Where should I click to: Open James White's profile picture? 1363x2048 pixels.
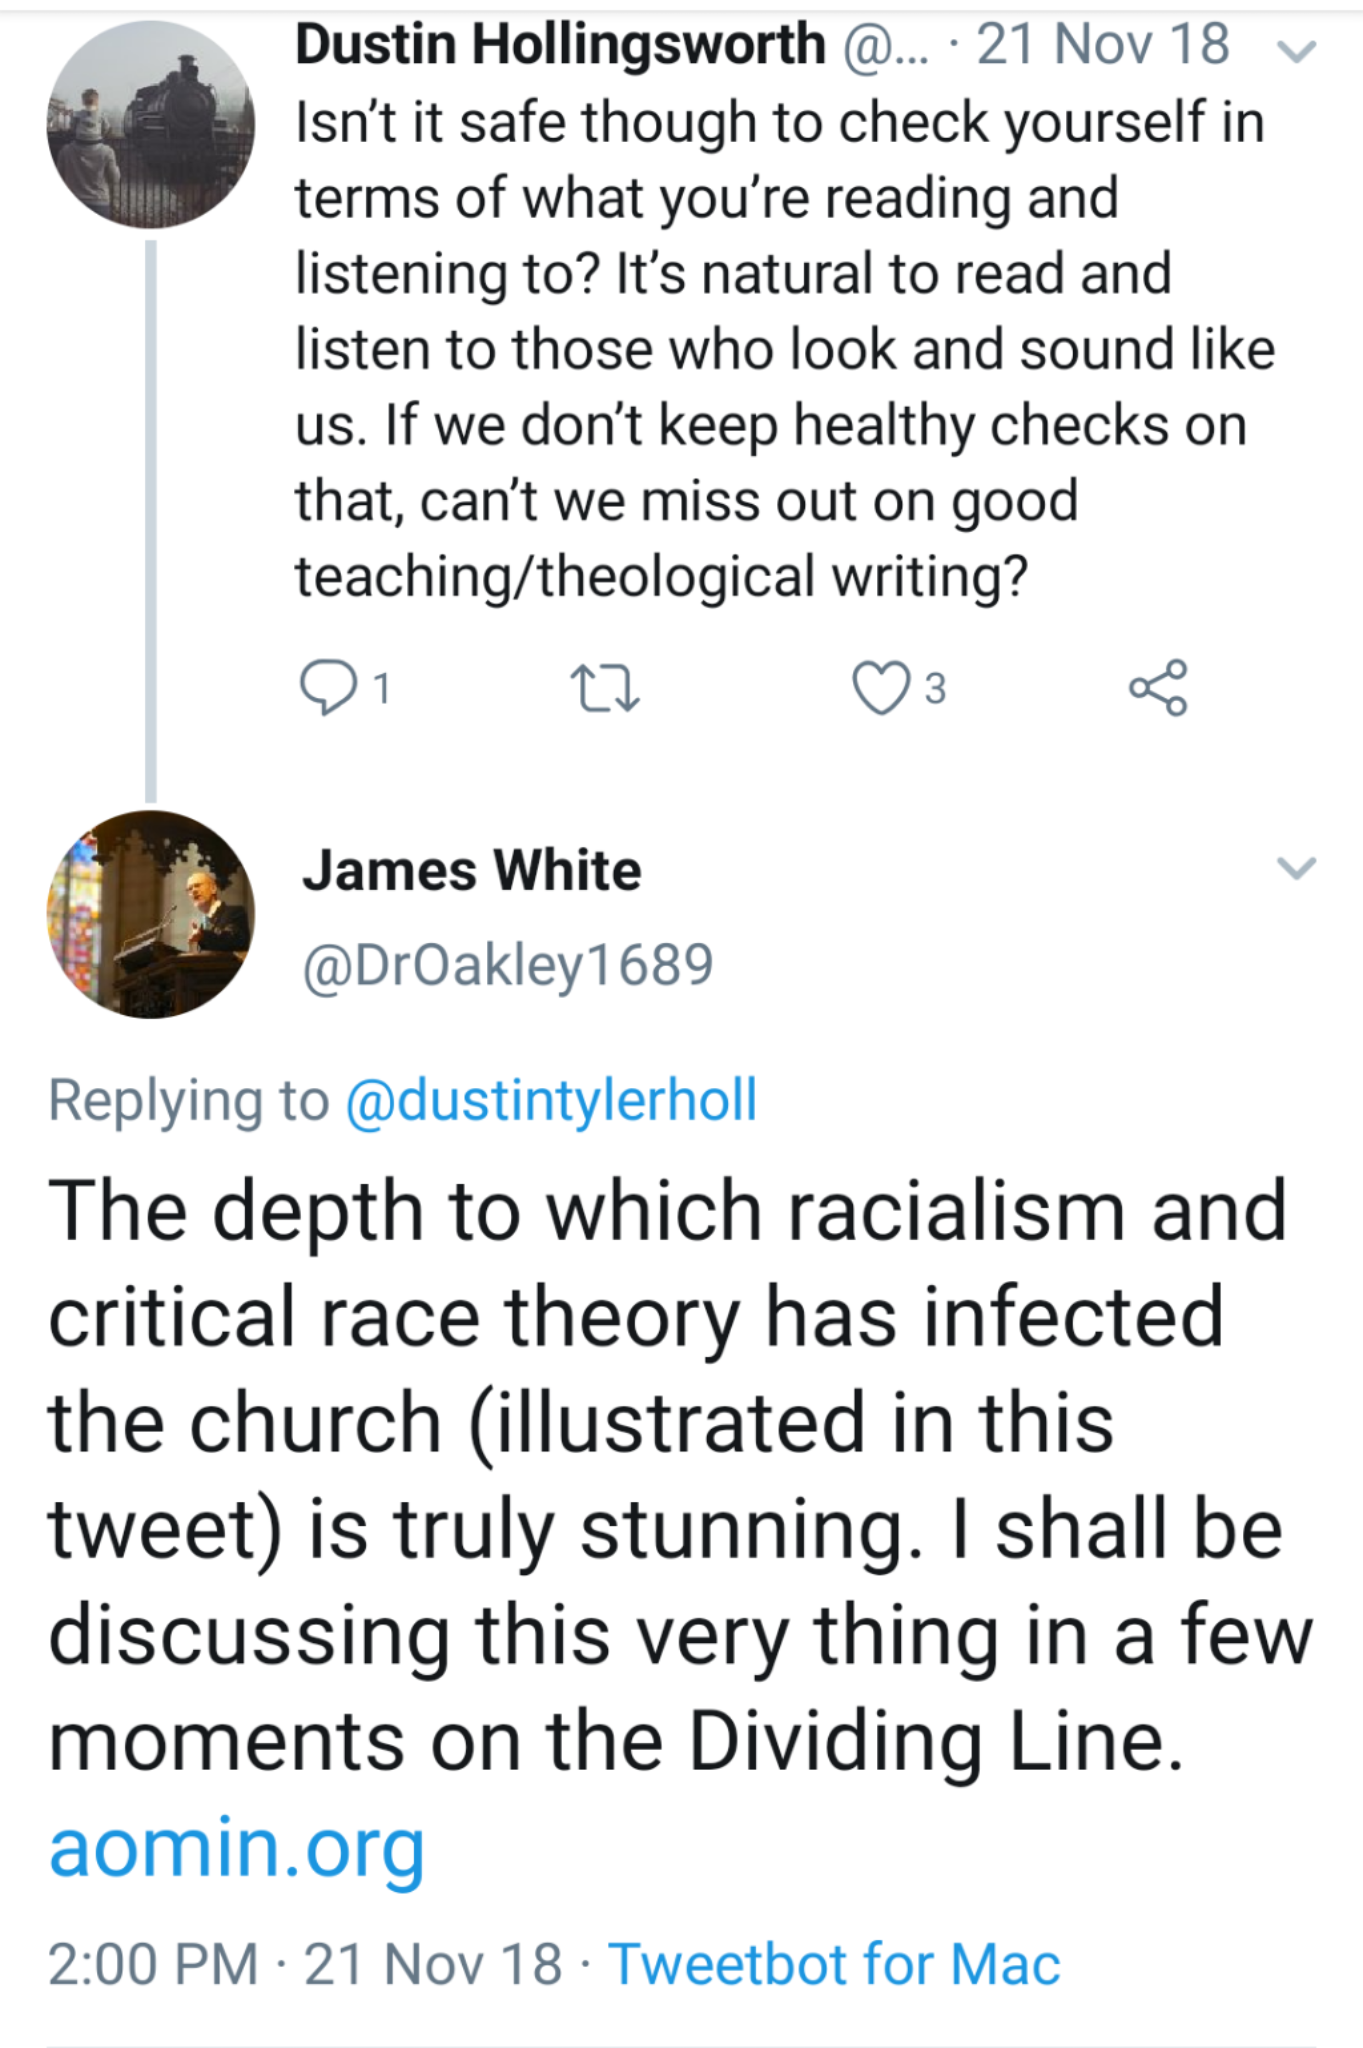pyautogui.click(x=151, y=914)
